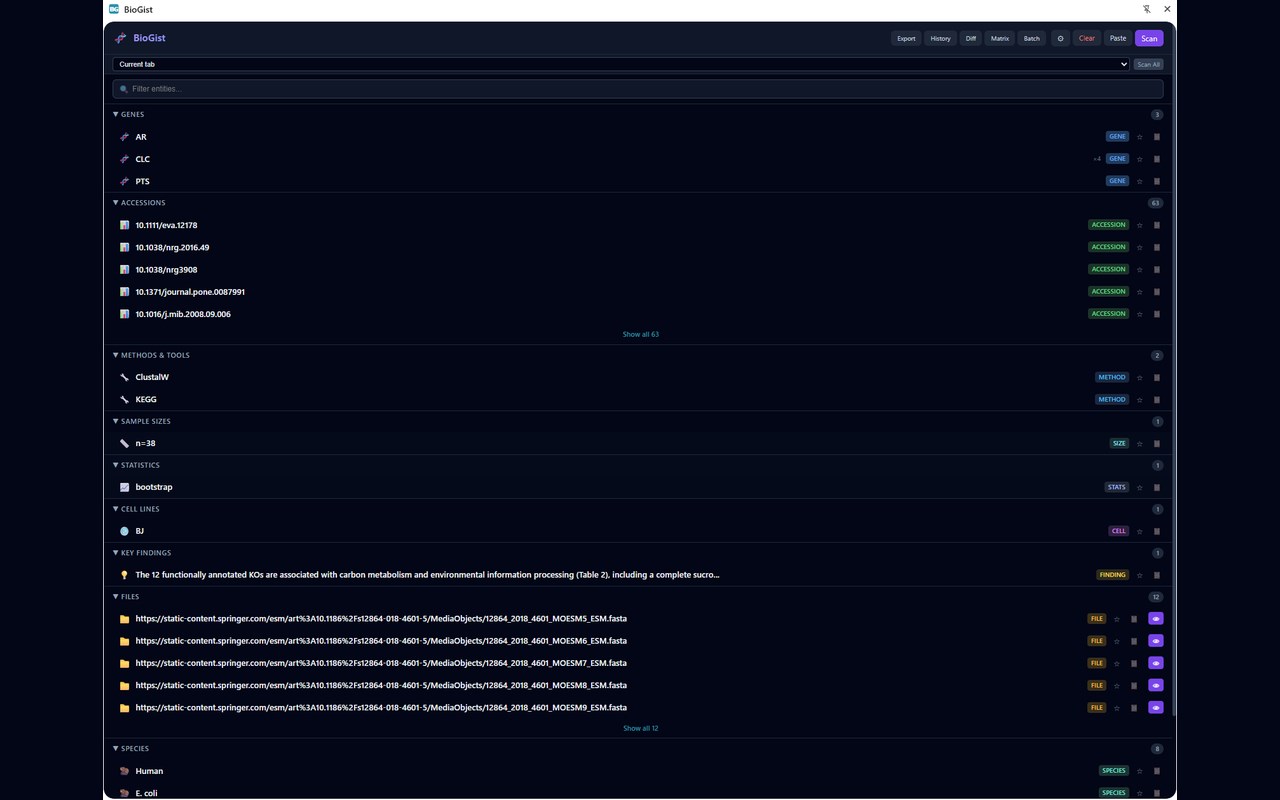The image size is (1280, 800).
Task: Click the purple Scan button
Action: tap(1149, 38)
